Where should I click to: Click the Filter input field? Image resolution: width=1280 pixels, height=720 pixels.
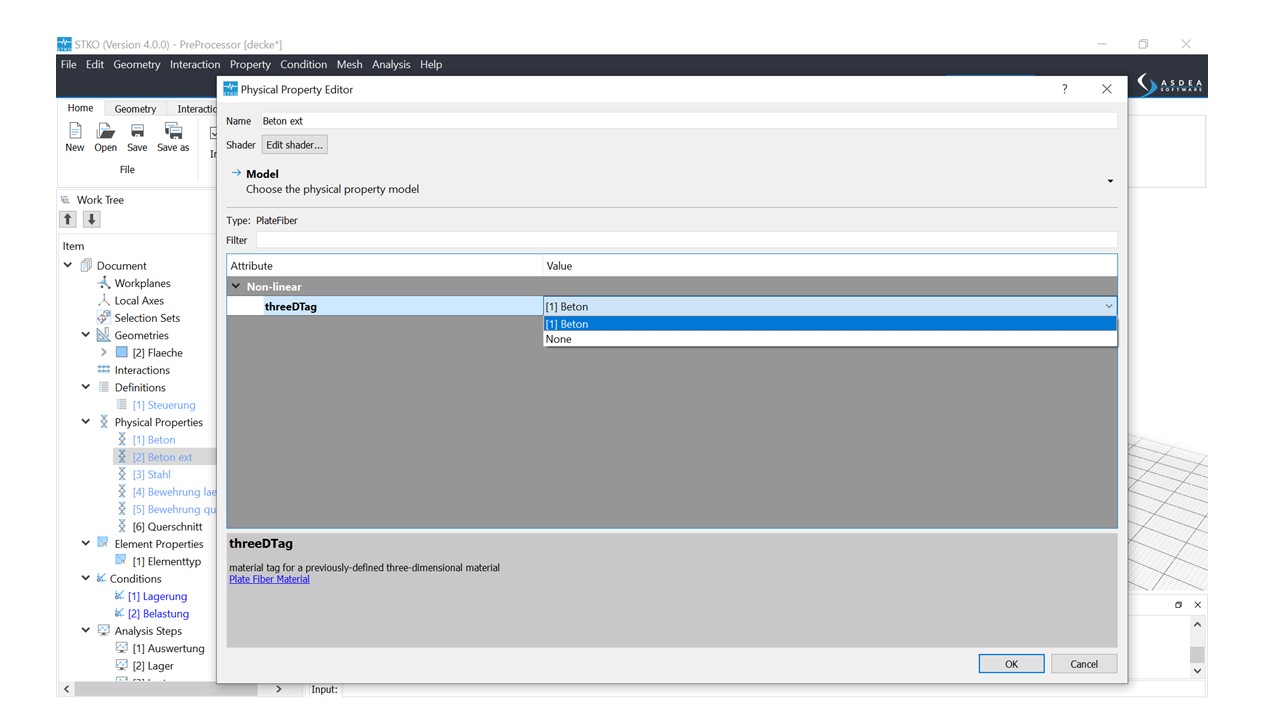click(x=686, y=240)
